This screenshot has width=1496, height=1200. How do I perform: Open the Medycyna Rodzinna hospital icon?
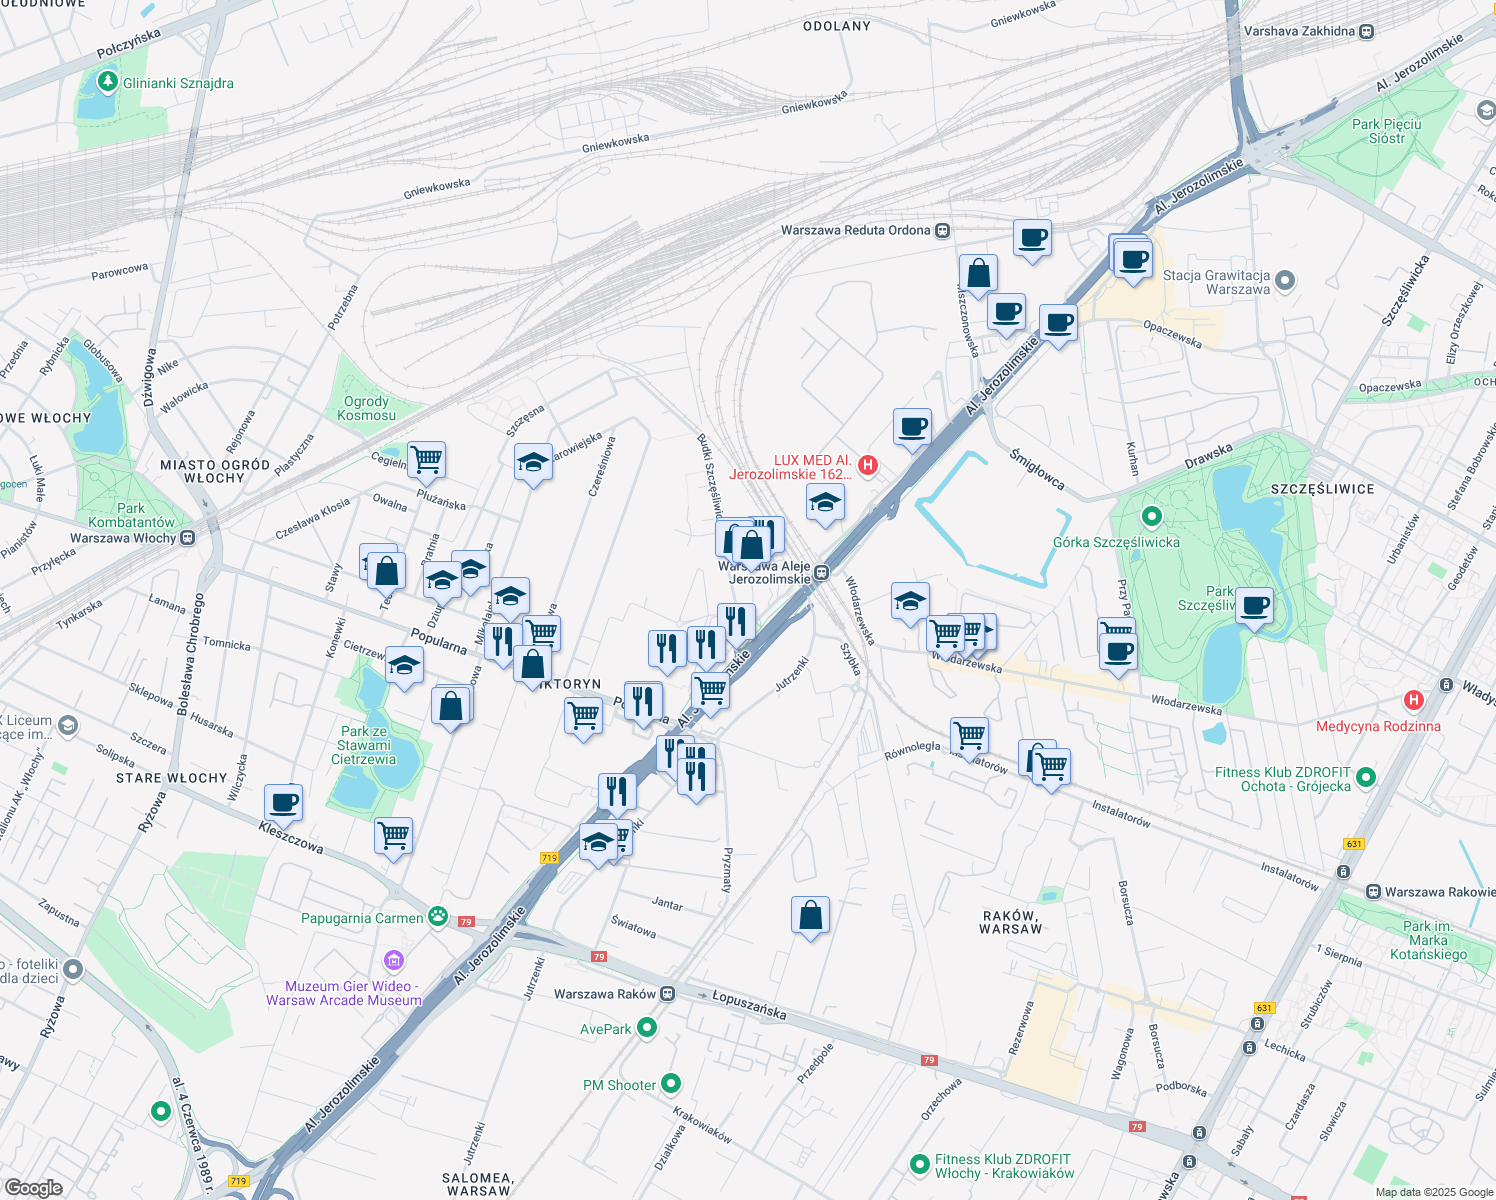[1414, 700]
